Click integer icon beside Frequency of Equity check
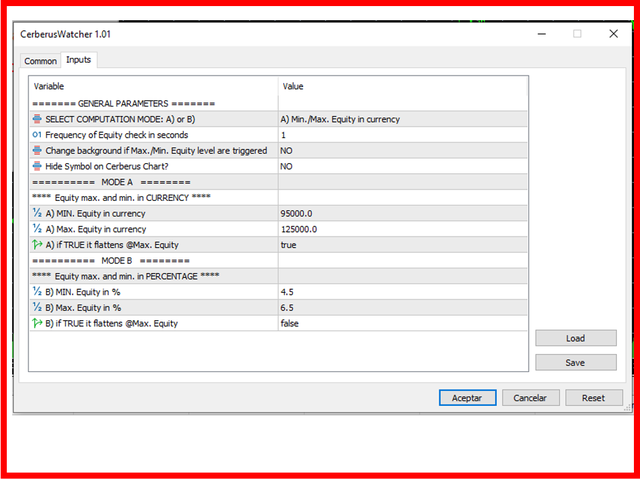The image size is (640, 480). 37,135
